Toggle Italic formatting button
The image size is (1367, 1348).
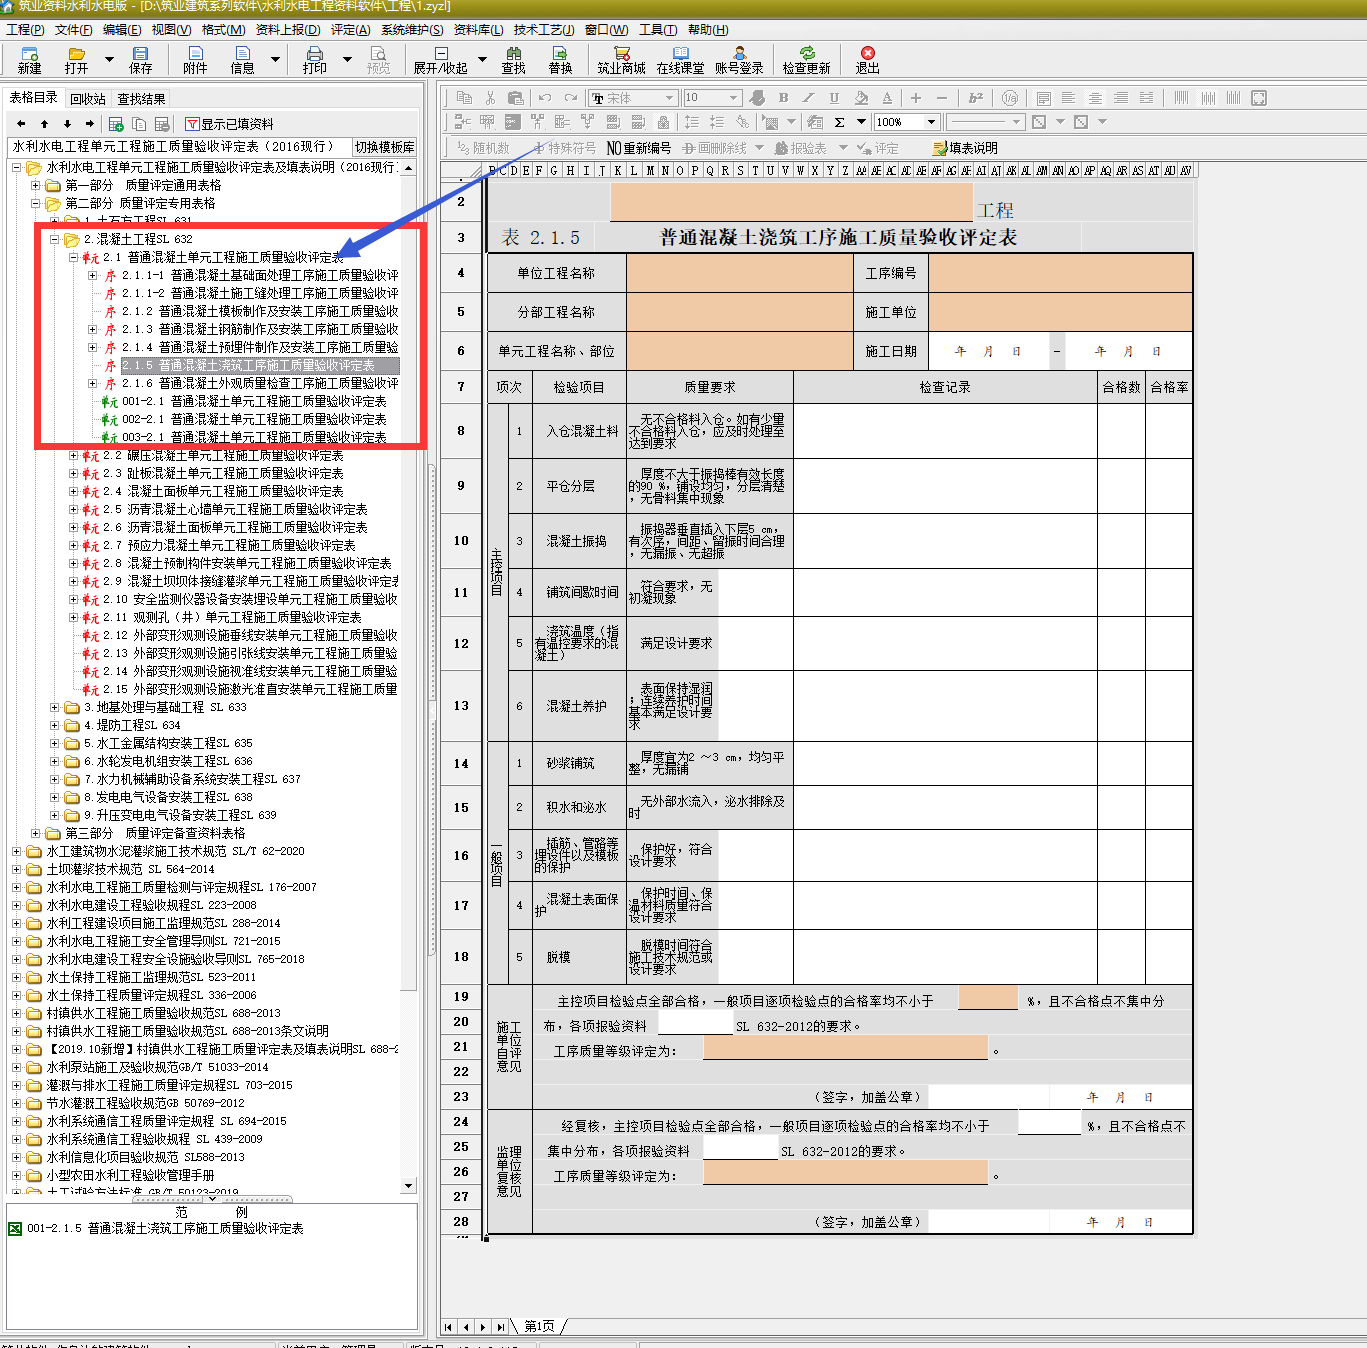pyautogui.click(x=809, y=98)
